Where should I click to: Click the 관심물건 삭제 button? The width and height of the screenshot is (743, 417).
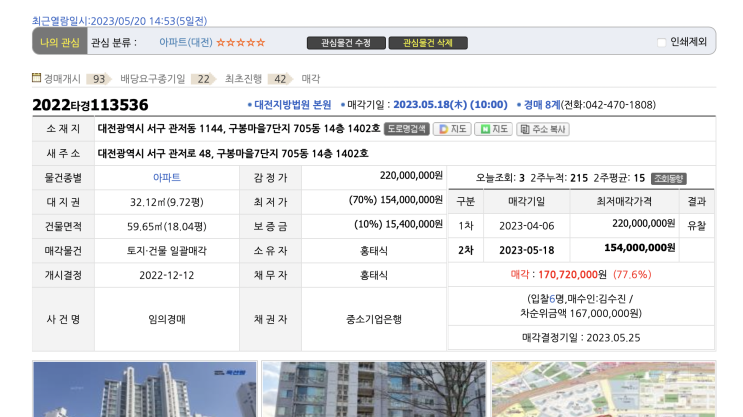click(x=428, y=43)
